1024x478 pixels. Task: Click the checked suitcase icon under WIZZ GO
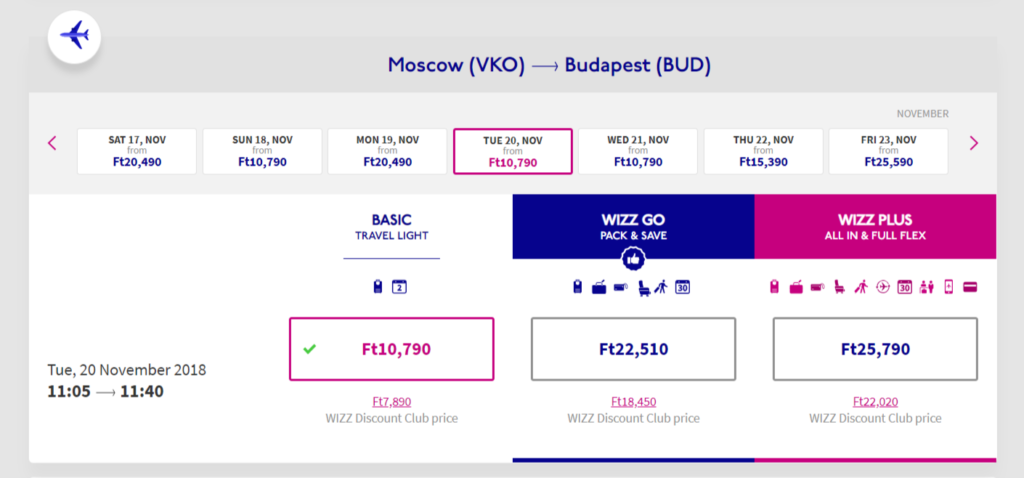[x=599, y=287]
